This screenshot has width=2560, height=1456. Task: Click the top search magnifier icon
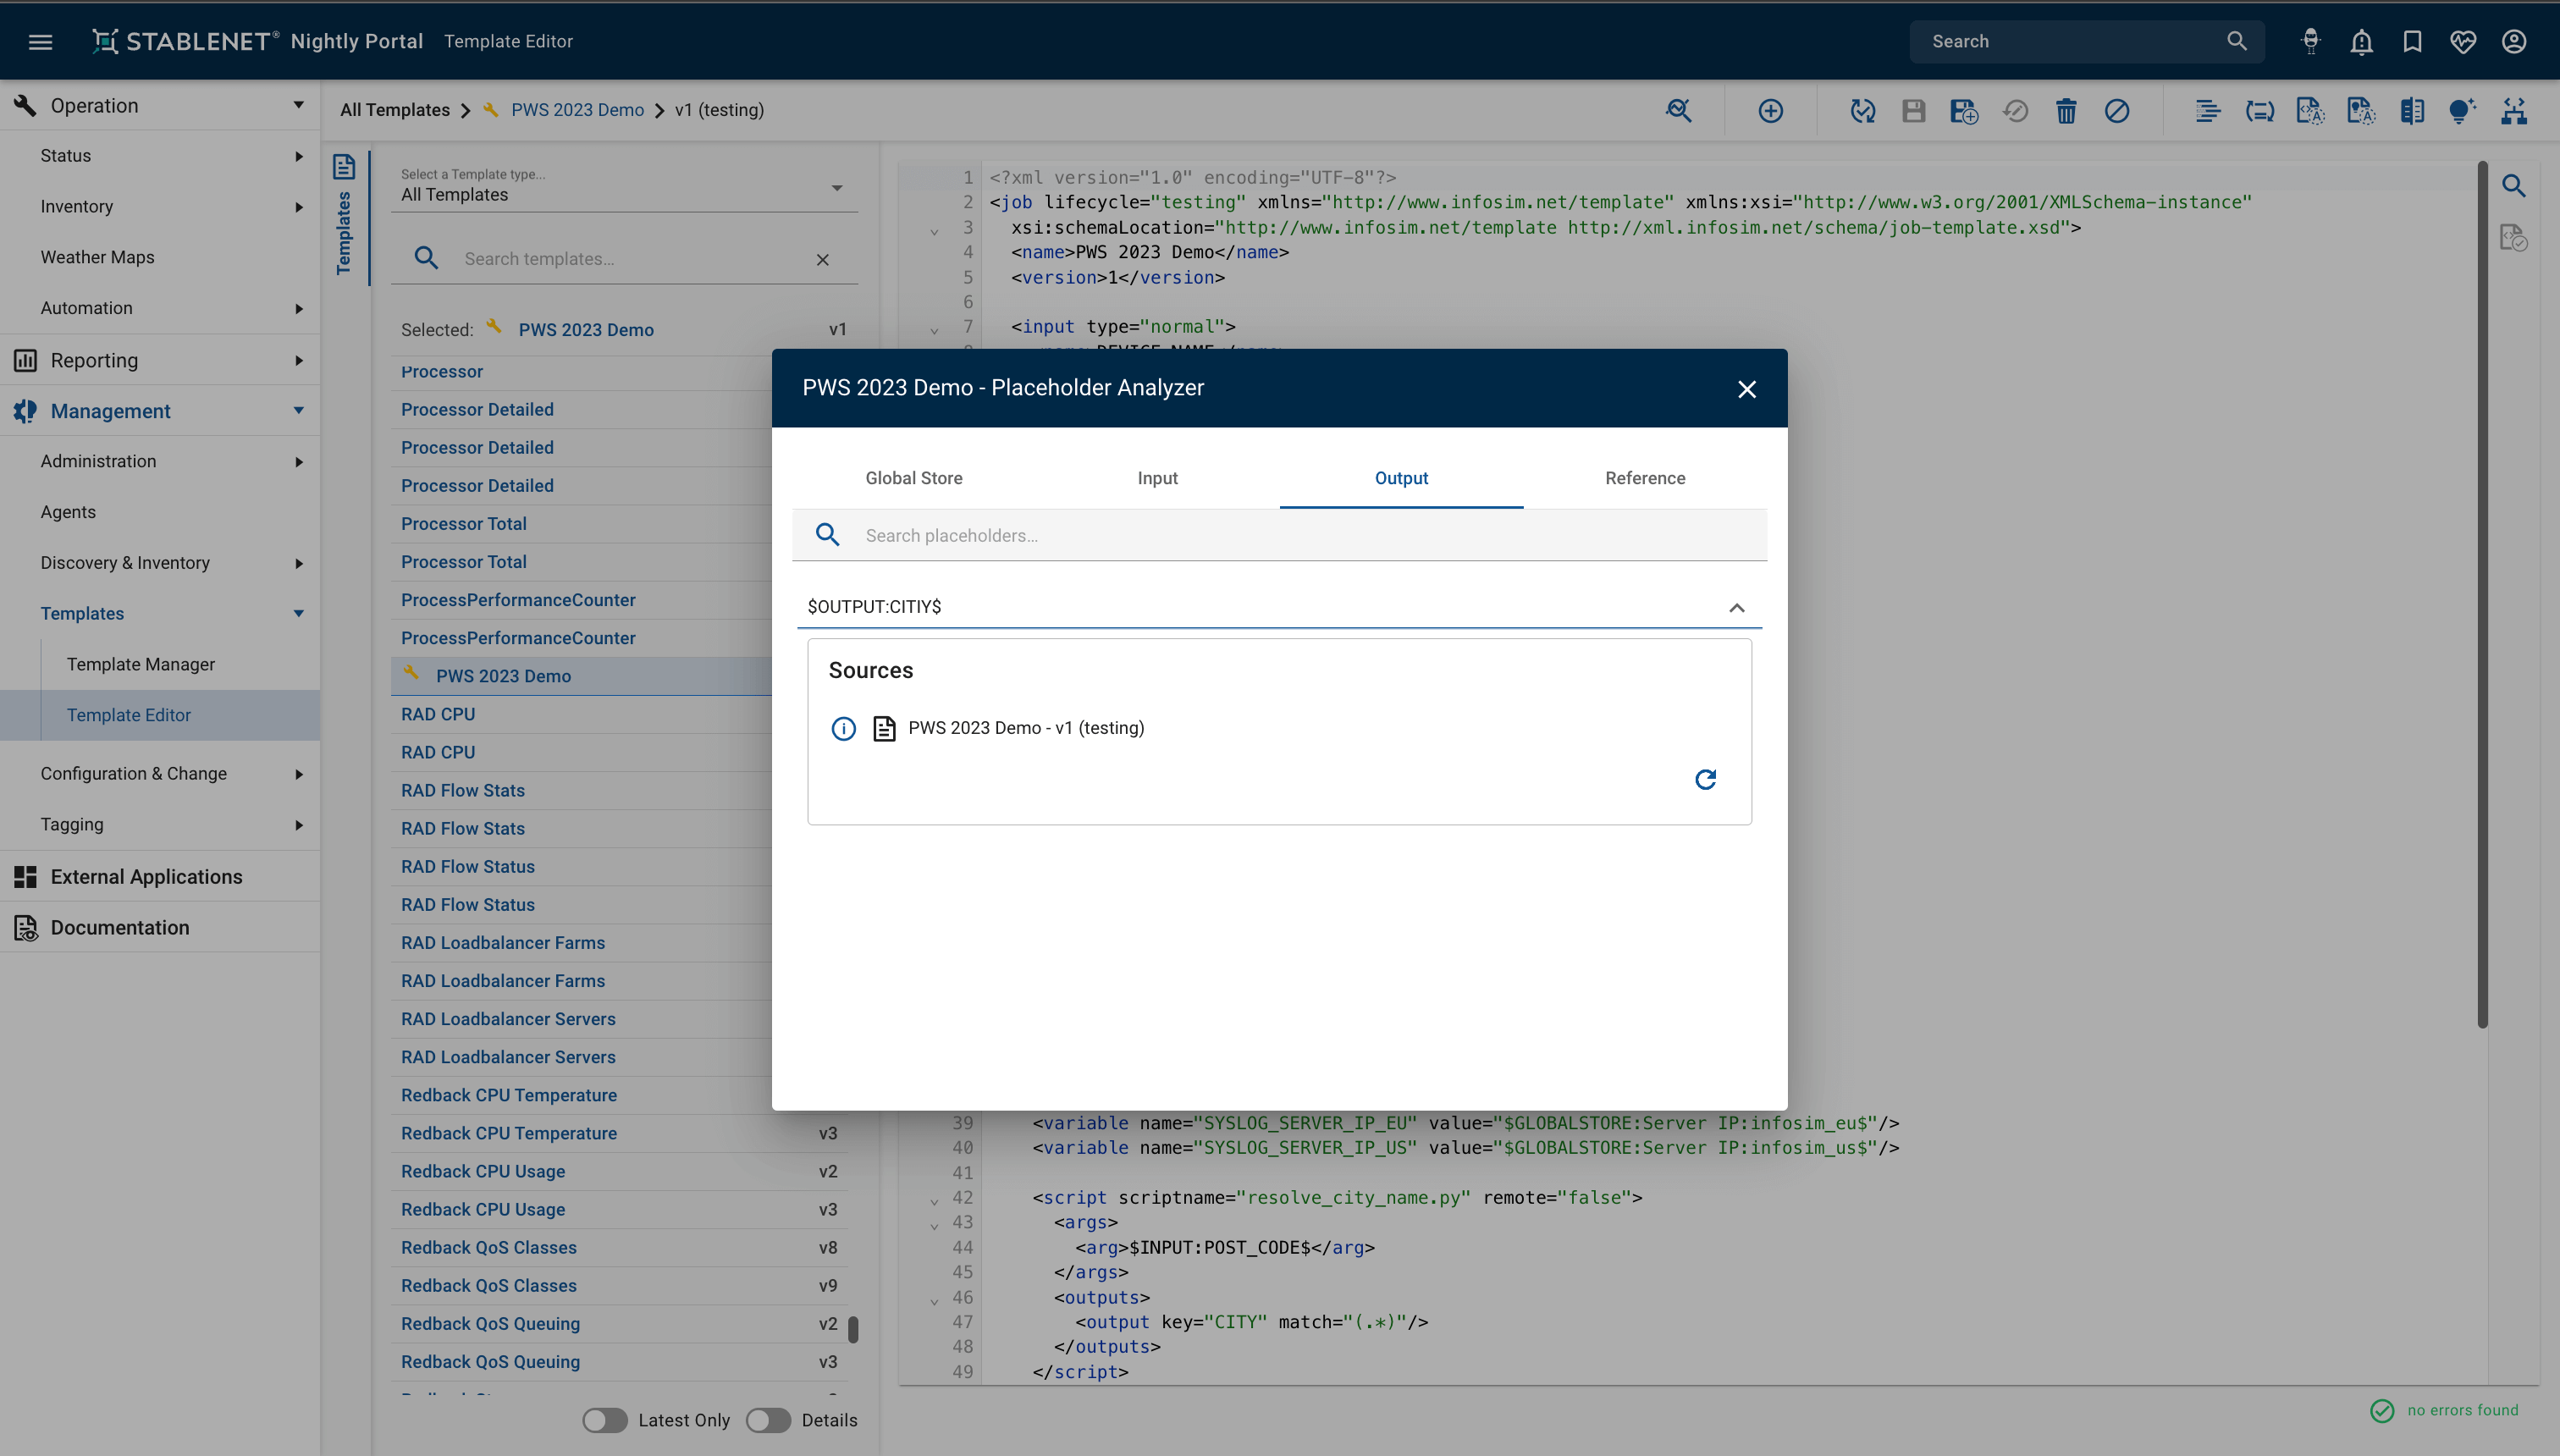2236,41
